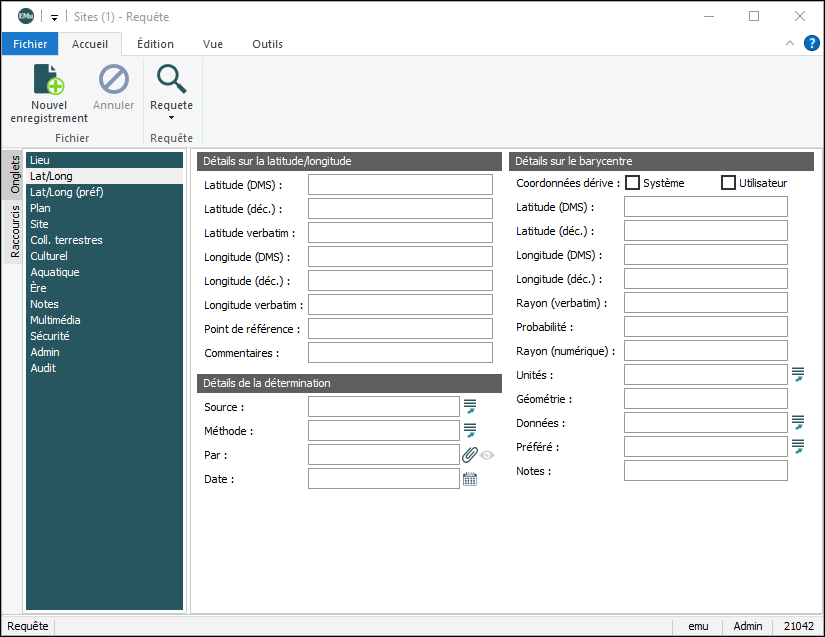Open the lookup list icon beside Unités
The image size is (825, 637).
(798, 375)
